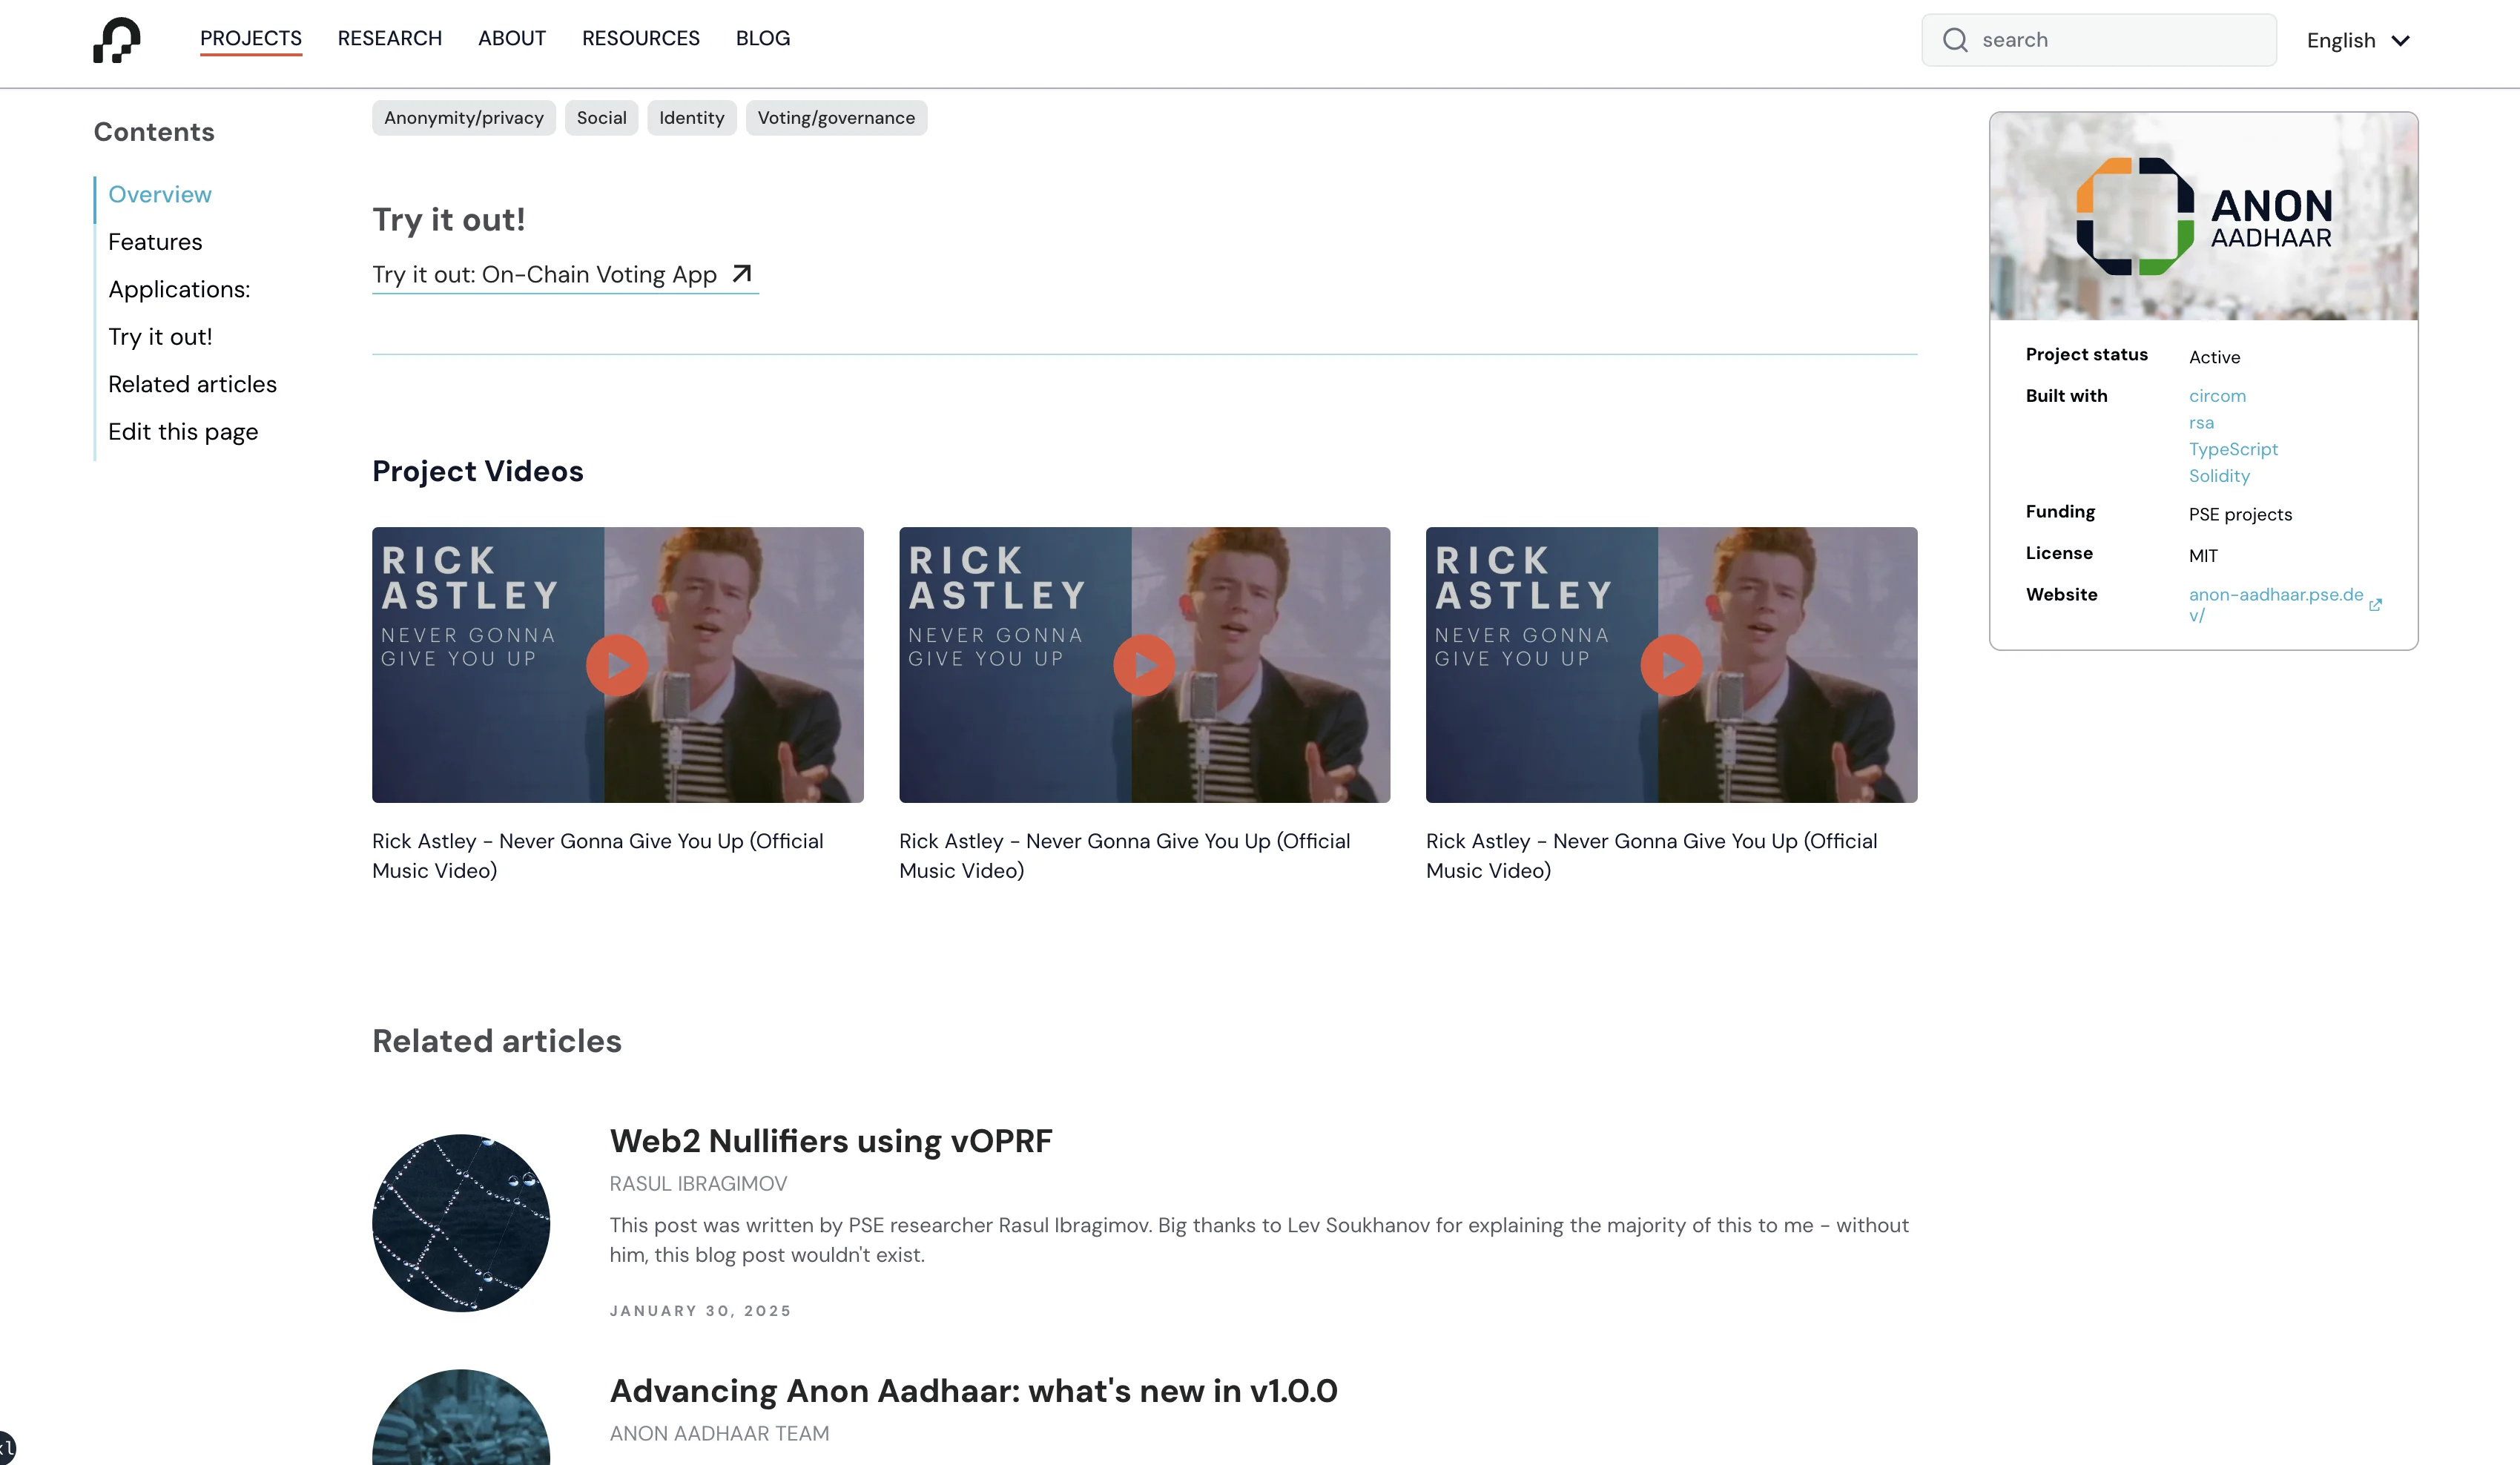Click Anon Aadhaar logo banner image

2203,217
